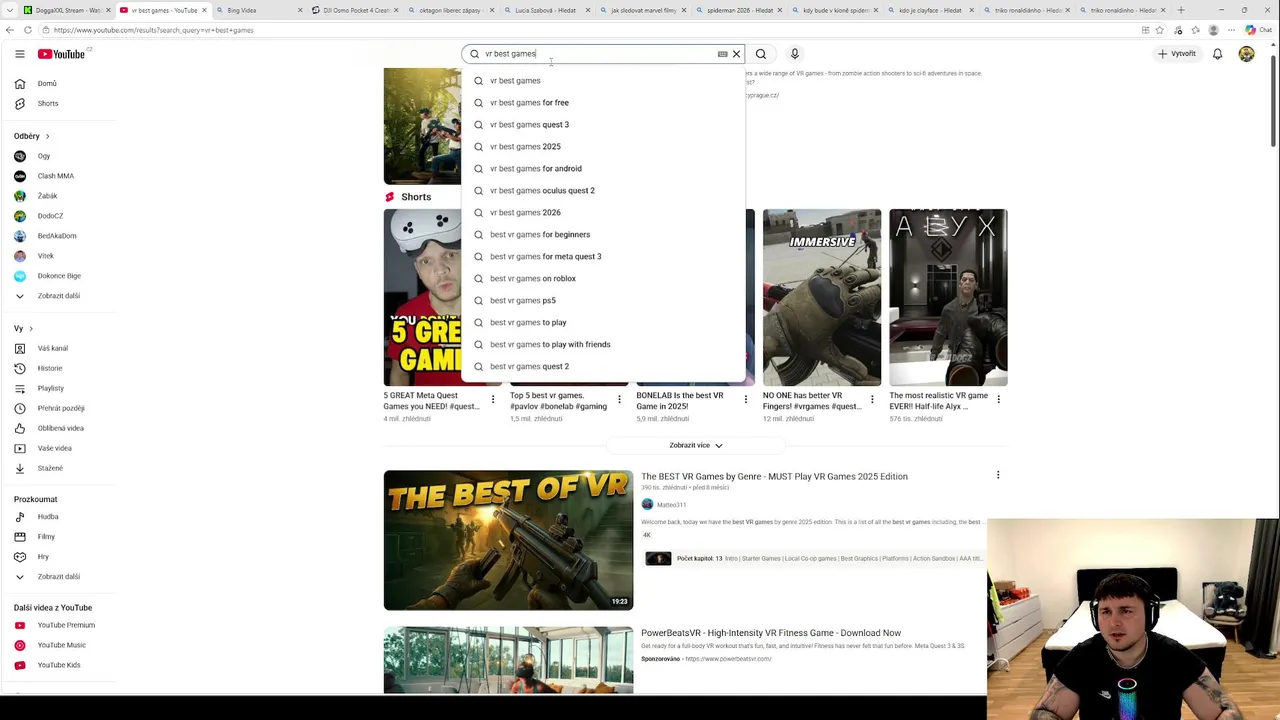
Task: Submit search with magnifier button
Action: (x=761, y=54)
